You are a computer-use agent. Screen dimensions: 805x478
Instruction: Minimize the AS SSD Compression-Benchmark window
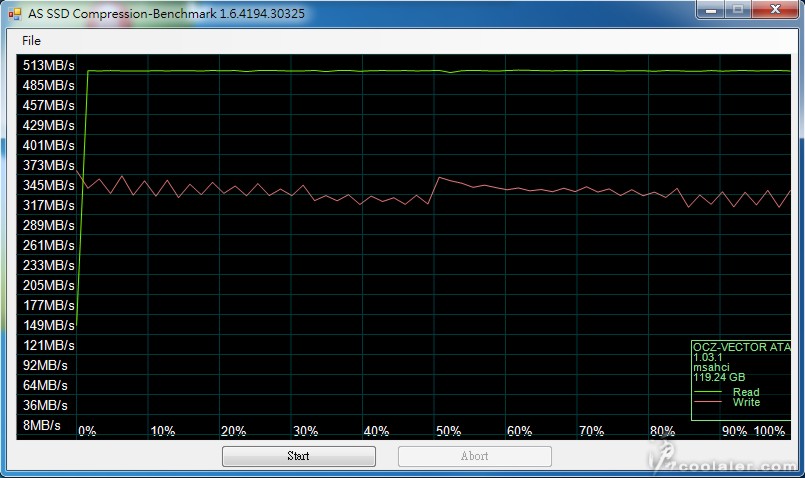[711, 10]
